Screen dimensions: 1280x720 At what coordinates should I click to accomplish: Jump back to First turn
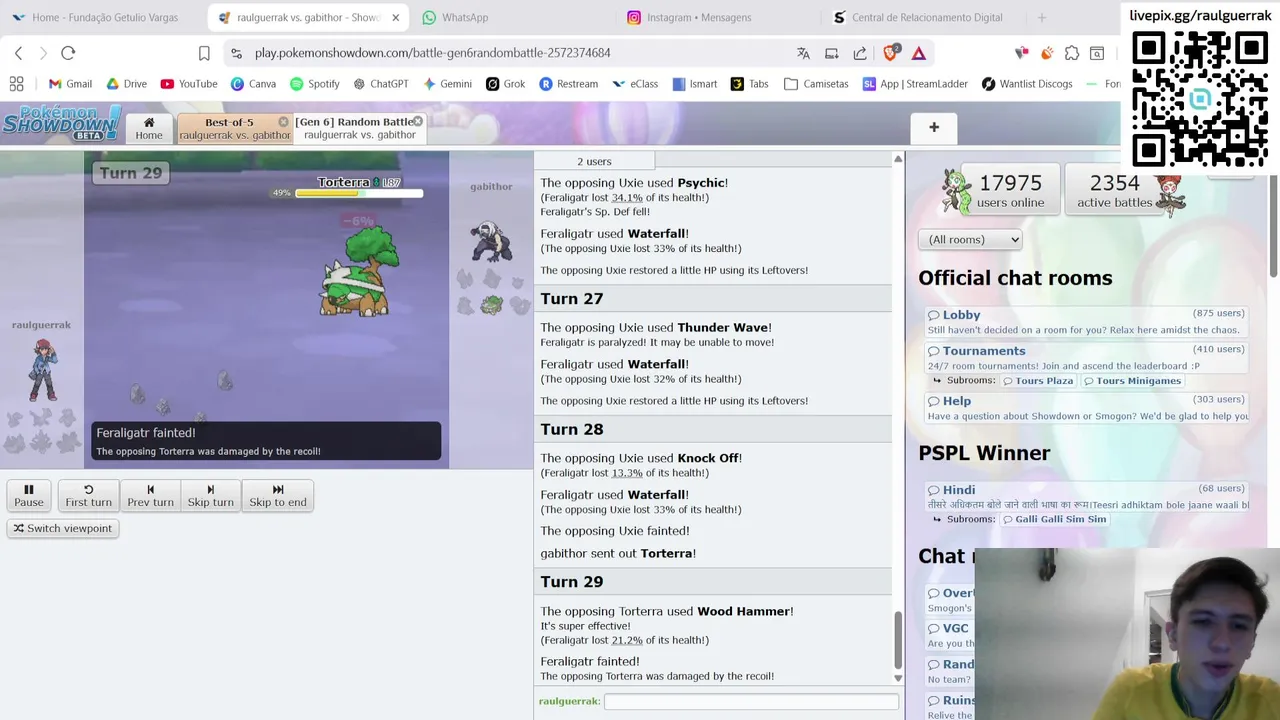[x=89, y=495]
